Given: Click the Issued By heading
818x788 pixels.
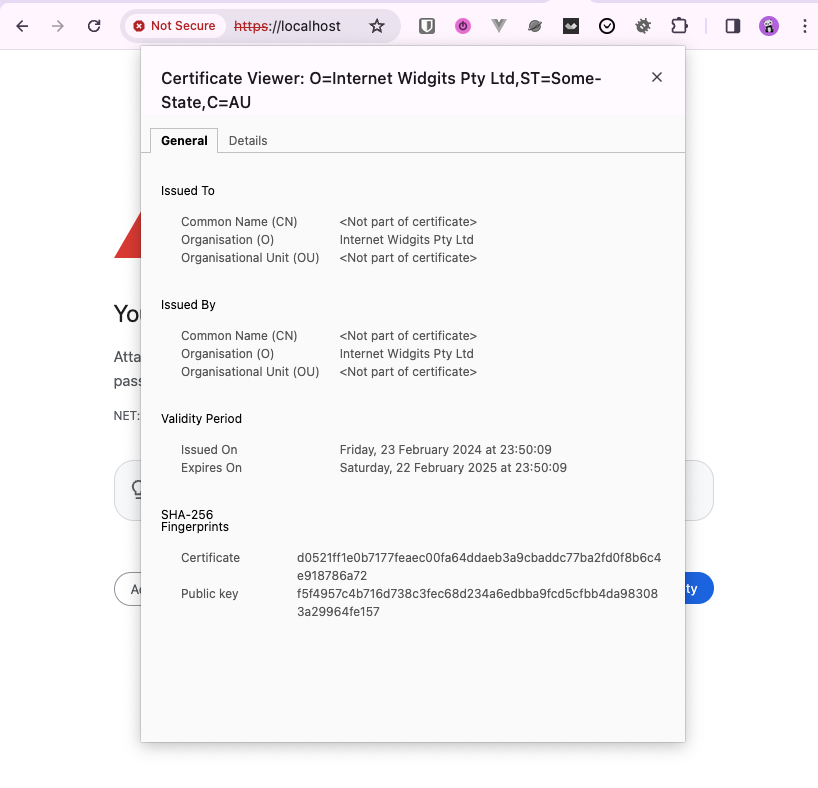Looking at the screenshot, I should pyautogui.click(x=188, y=305).
